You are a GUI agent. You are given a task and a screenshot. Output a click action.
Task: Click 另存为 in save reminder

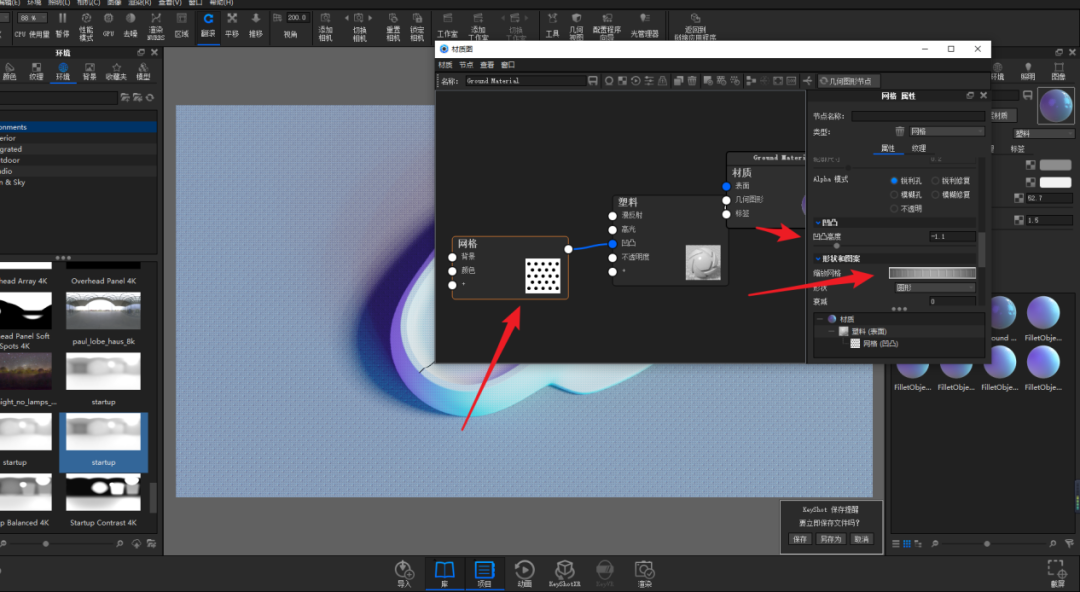(x=830, y=539)
